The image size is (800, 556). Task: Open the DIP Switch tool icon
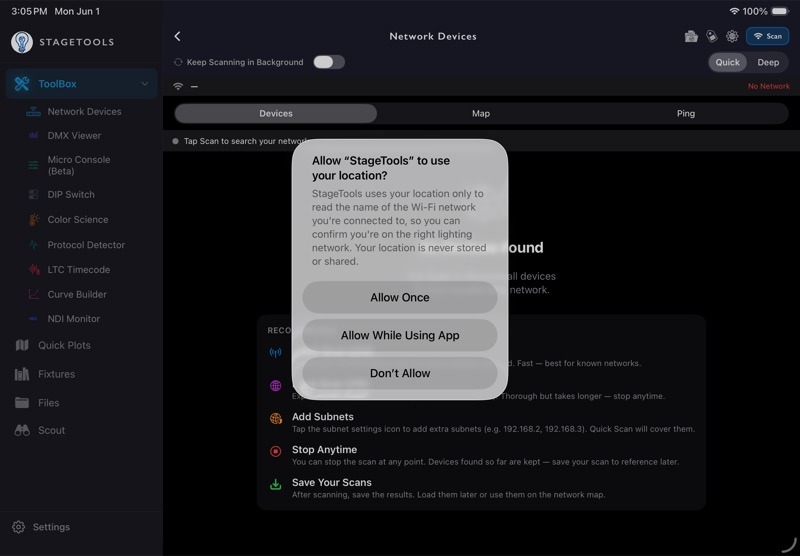tap(33, 194)
